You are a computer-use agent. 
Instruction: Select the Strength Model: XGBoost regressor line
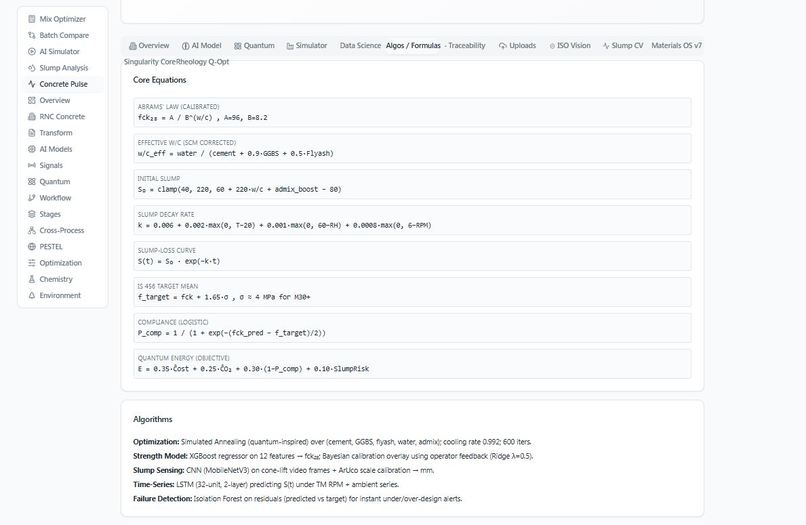333,456
